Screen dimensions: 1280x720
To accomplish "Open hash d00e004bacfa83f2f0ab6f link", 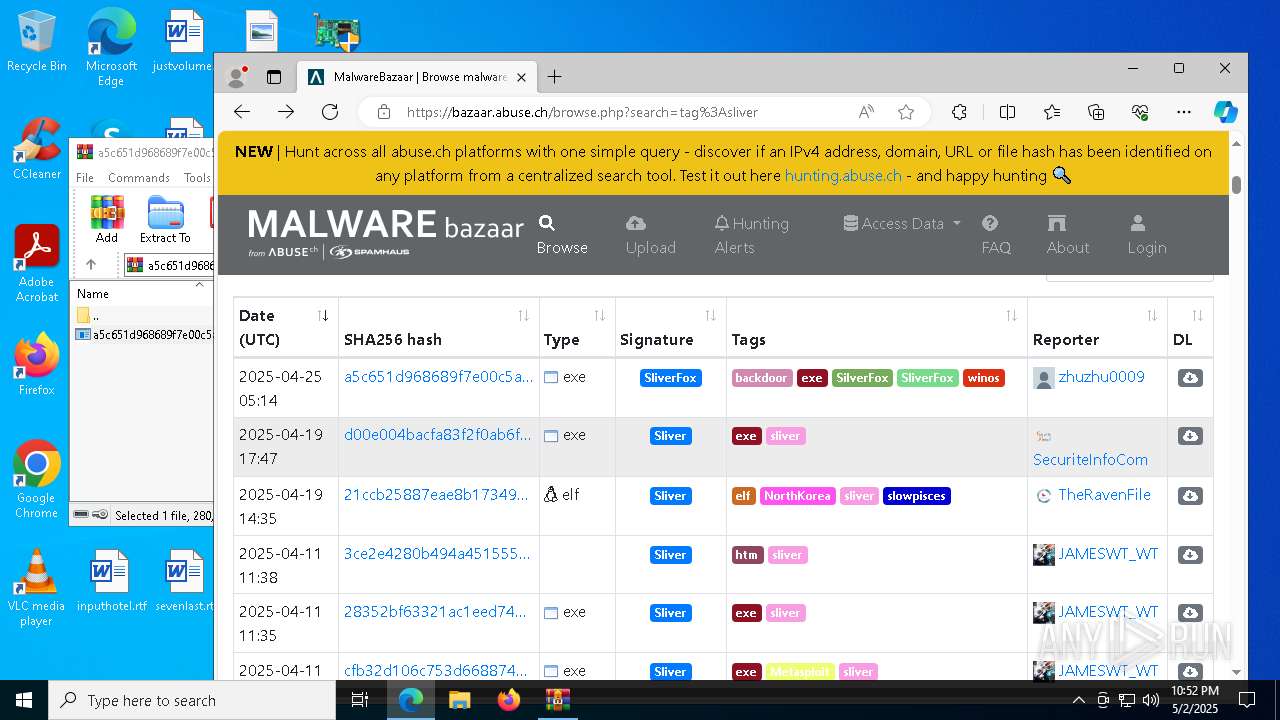I will [437, 435].
